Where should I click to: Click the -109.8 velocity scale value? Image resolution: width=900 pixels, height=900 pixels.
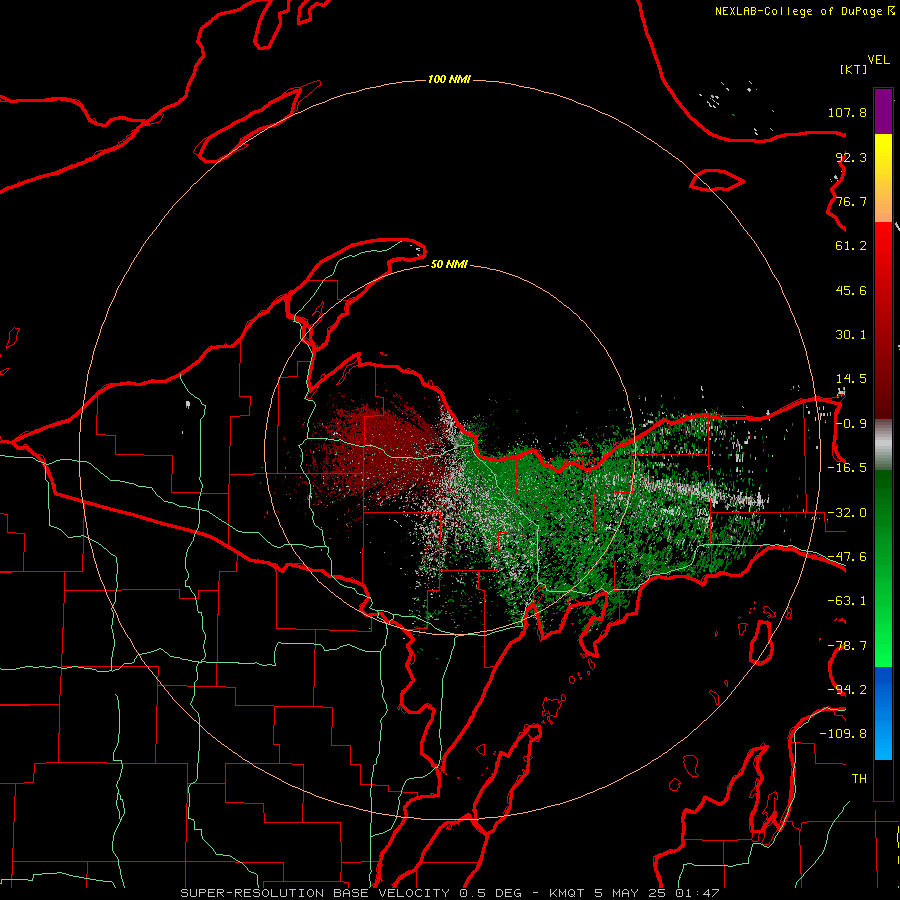click(843, 734)
